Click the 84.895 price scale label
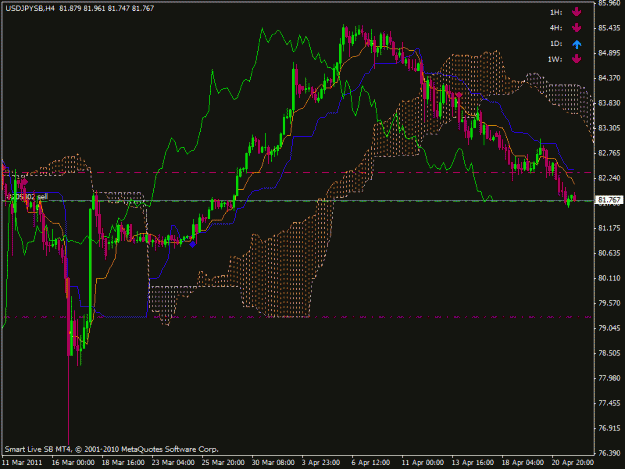Viewport: 625px width, 469px height. pyautogui.click(x=610, y=53)
